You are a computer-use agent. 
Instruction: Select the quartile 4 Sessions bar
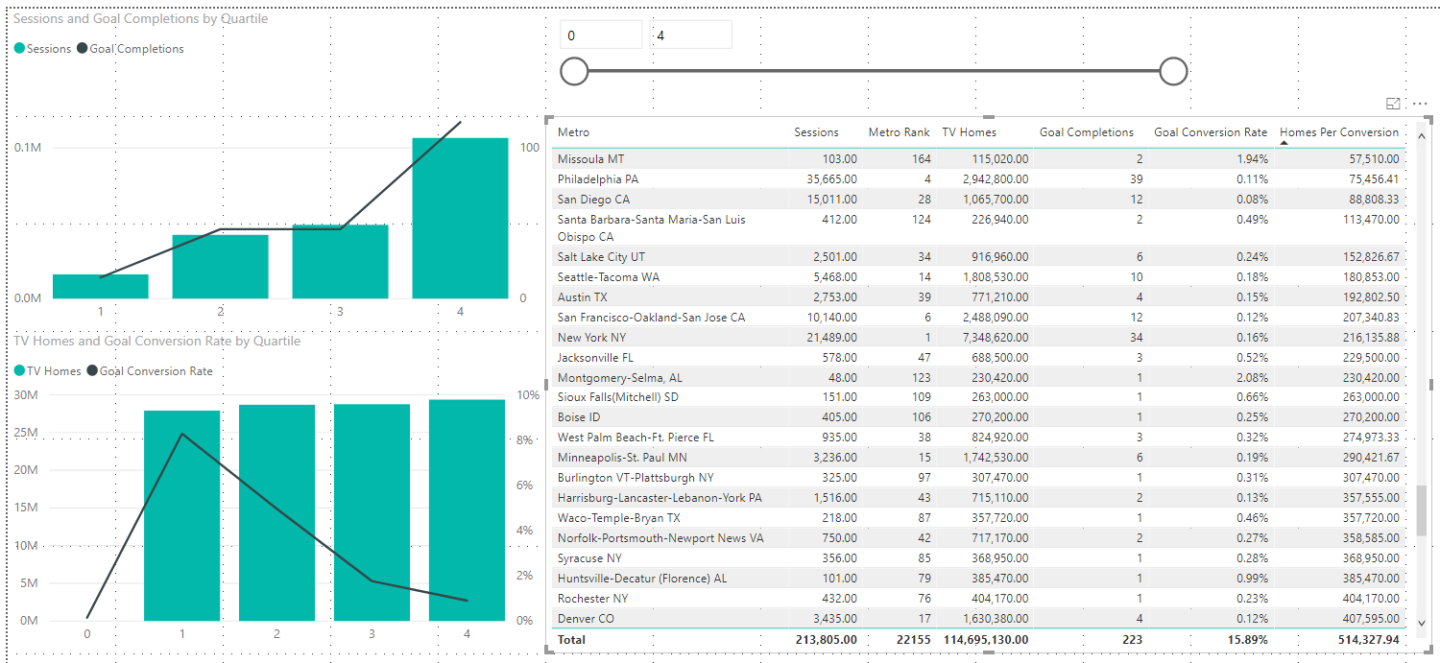[460, 218]
